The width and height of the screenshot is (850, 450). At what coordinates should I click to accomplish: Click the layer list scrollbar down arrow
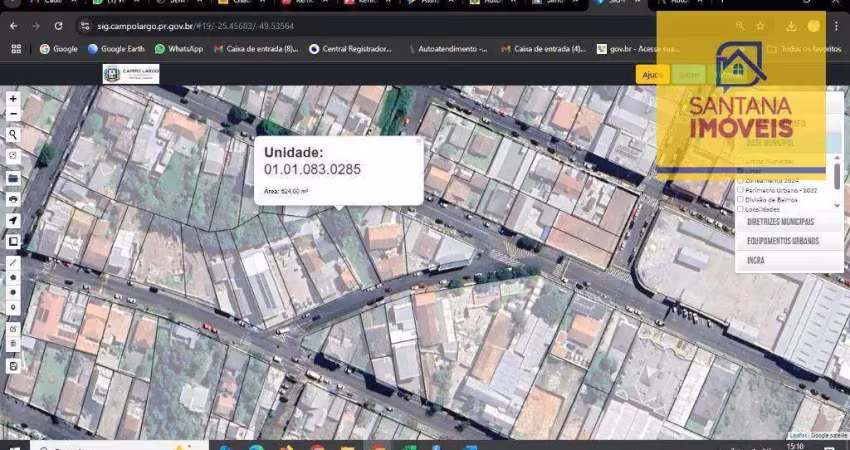[x=838, y=205]
